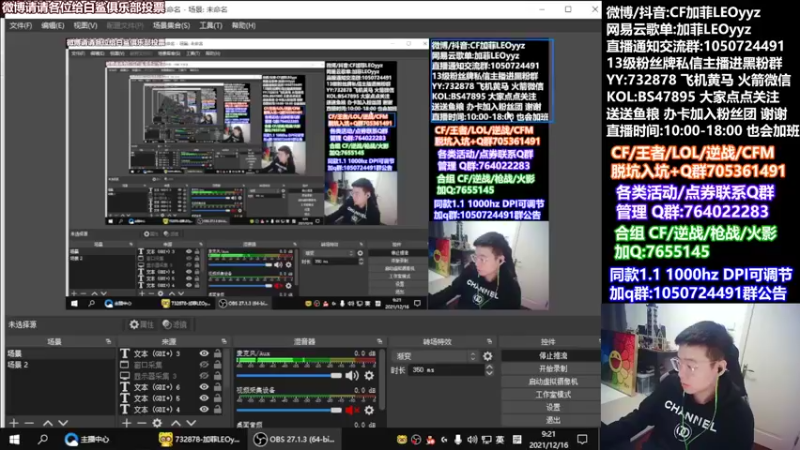Move the scene down with the scenes arrow
The width and height of the screenshot is (800, 450).
63,423
